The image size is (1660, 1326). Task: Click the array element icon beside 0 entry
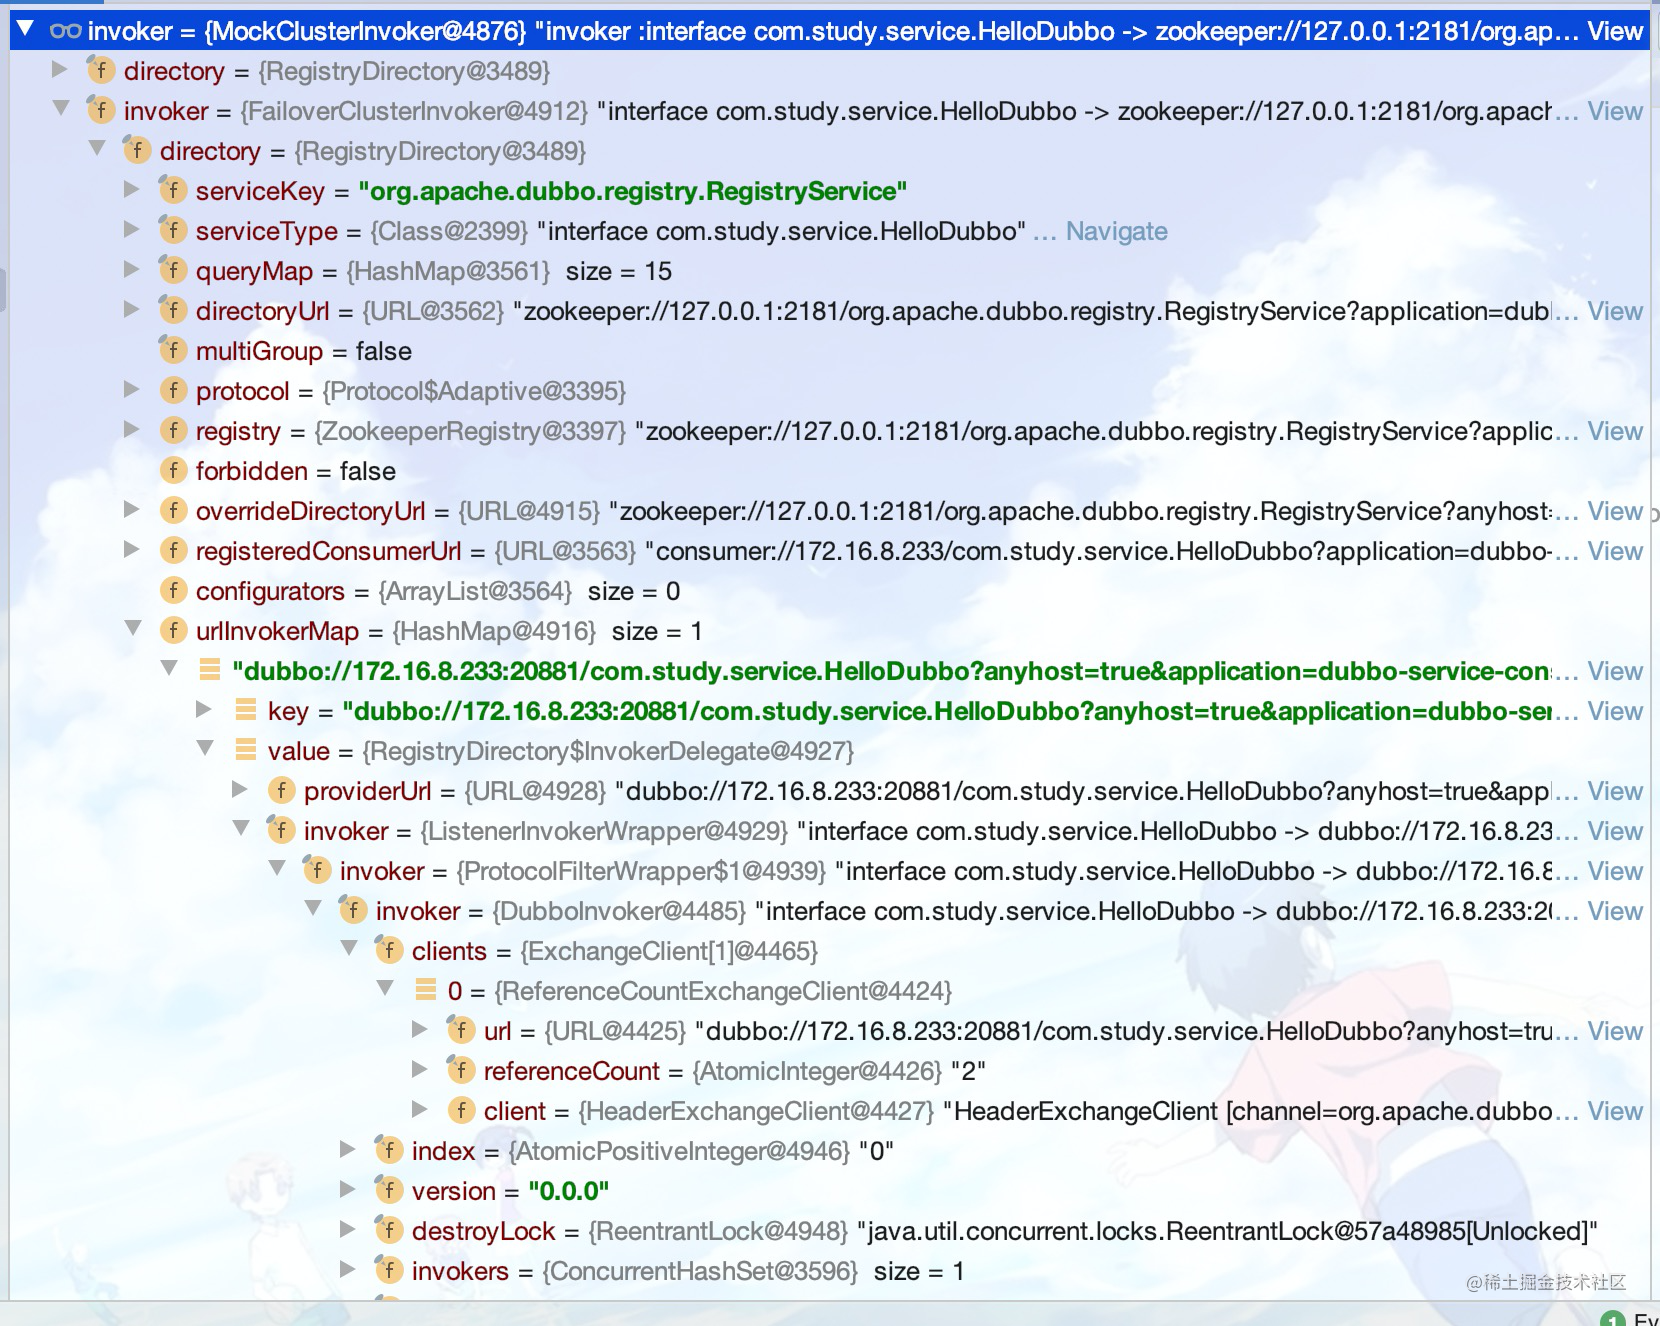(425, 990)
